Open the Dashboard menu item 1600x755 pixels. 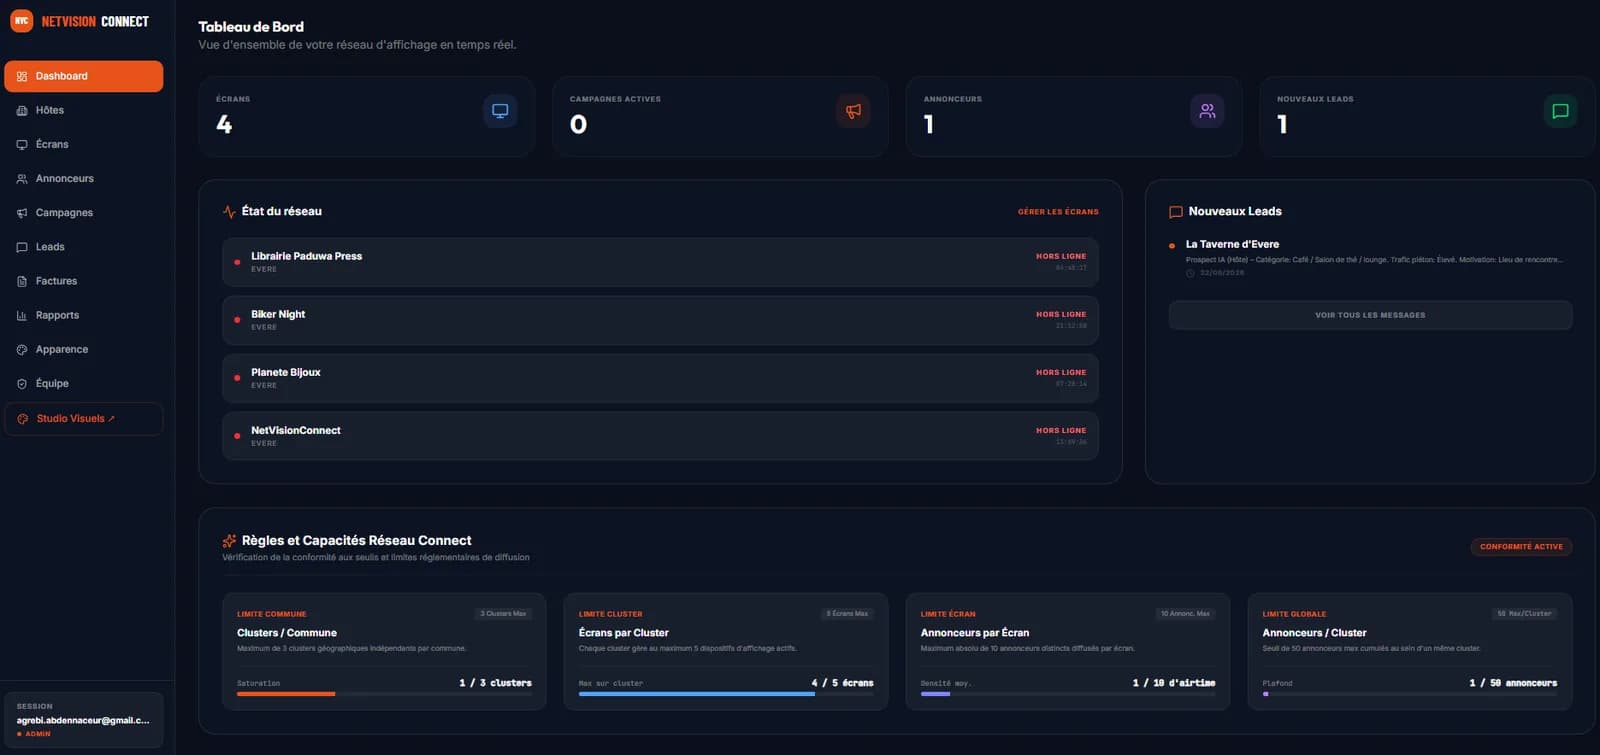tap(83, 76)
